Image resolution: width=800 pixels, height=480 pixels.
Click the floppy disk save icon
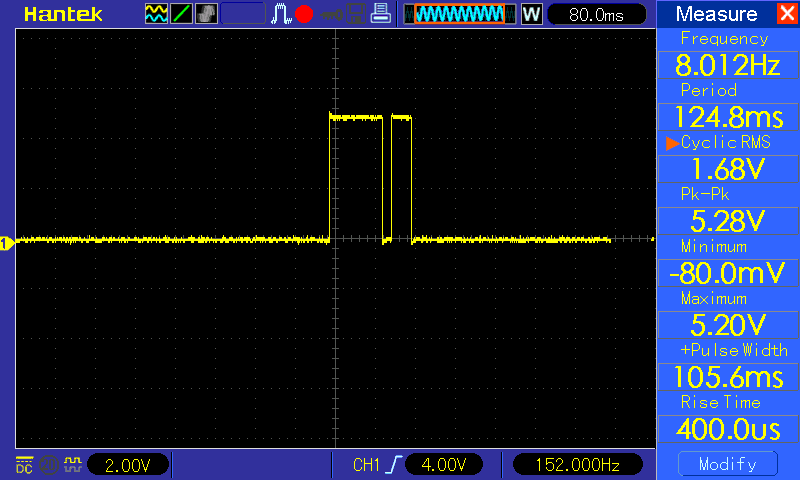[x=356, y=14]
